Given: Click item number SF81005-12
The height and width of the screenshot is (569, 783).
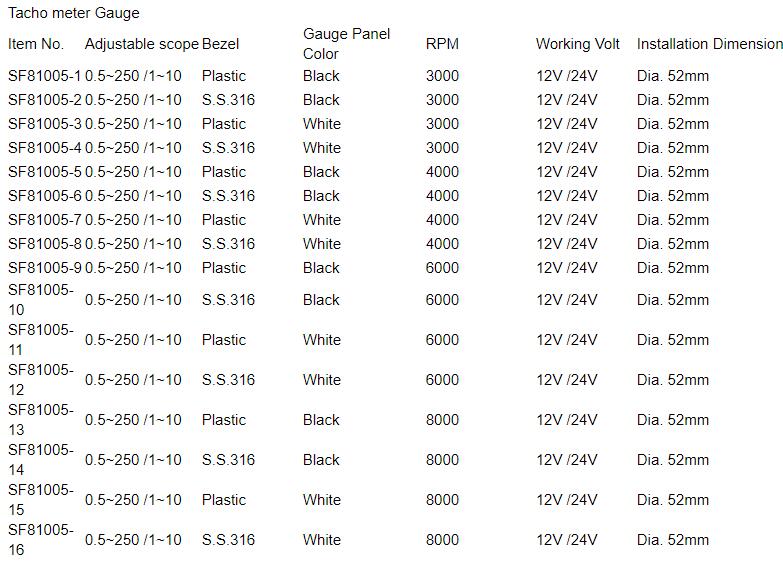Looking at the screenshot, I should coord(41,380).
